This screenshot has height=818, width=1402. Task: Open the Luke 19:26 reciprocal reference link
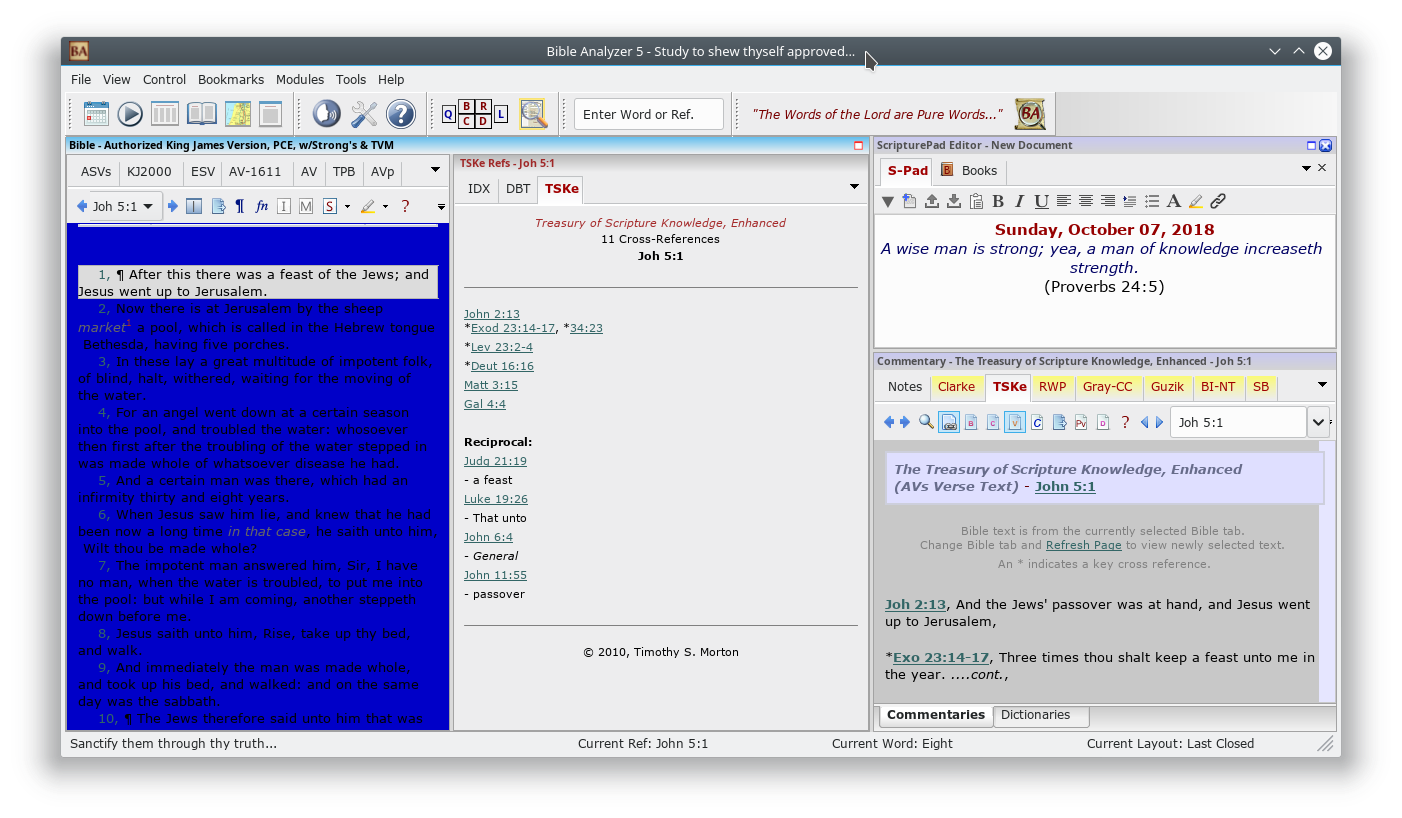click(496, 499)
